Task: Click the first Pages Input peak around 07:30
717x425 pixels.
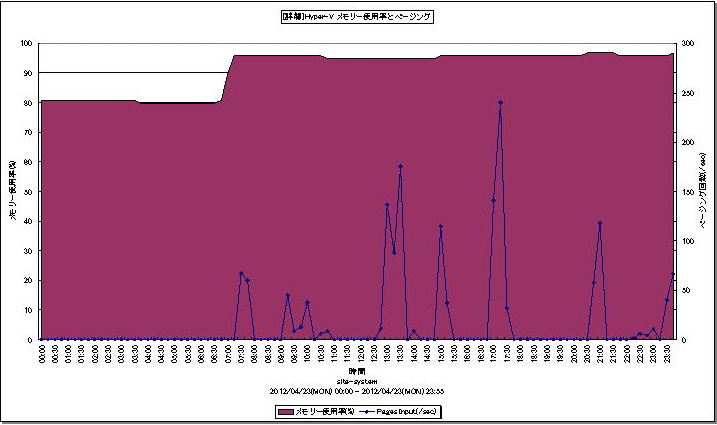Action: pyautogui.click(x=241, y=273)
